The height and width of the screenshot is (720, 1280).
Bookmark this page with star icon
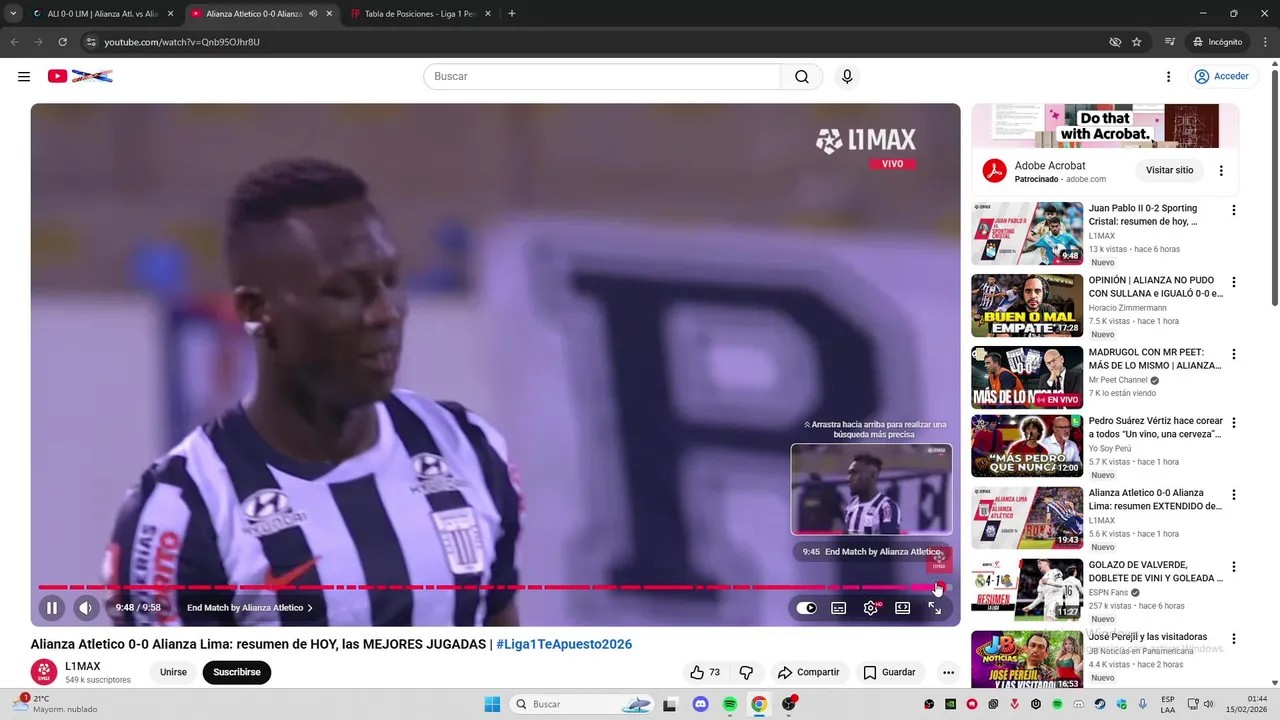pos(1137,42)
